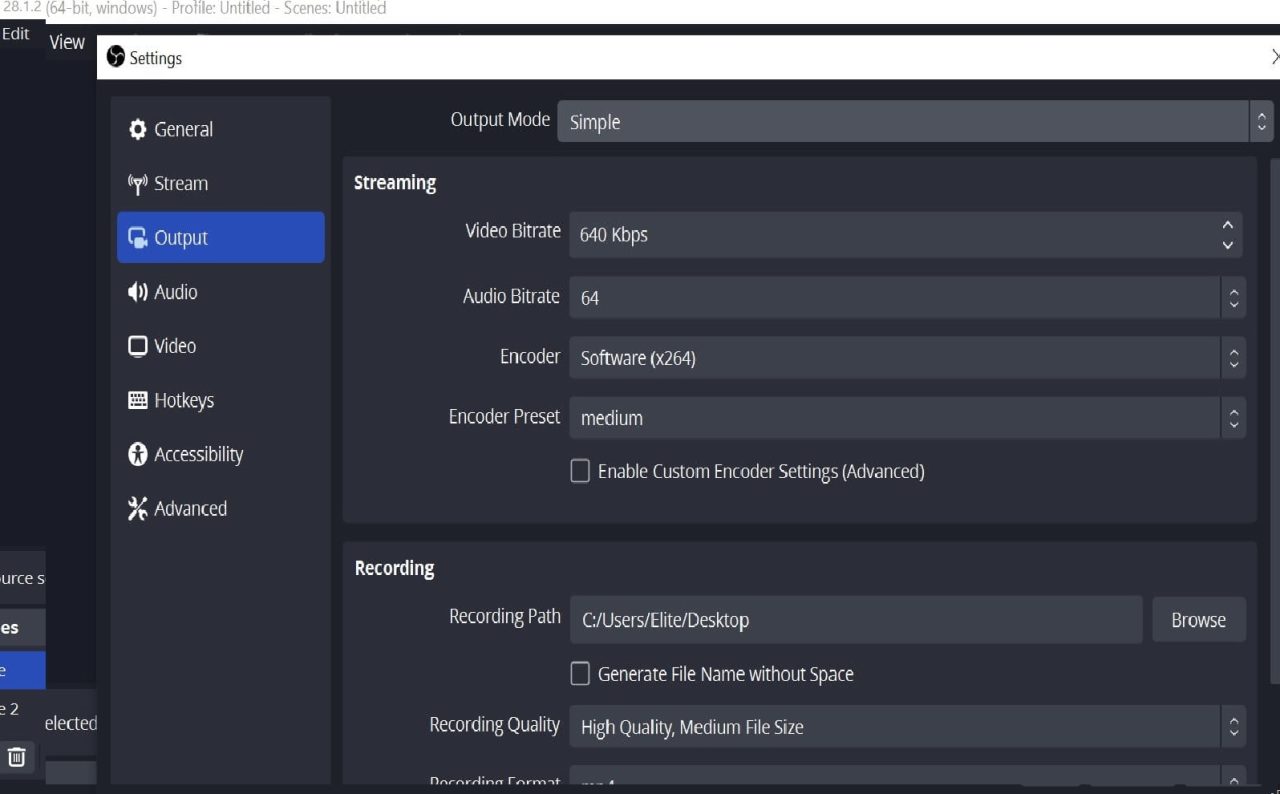Open the View menu in the OBS main window
The width and height of the screenshot is (1280, 794).
point(67,42)
